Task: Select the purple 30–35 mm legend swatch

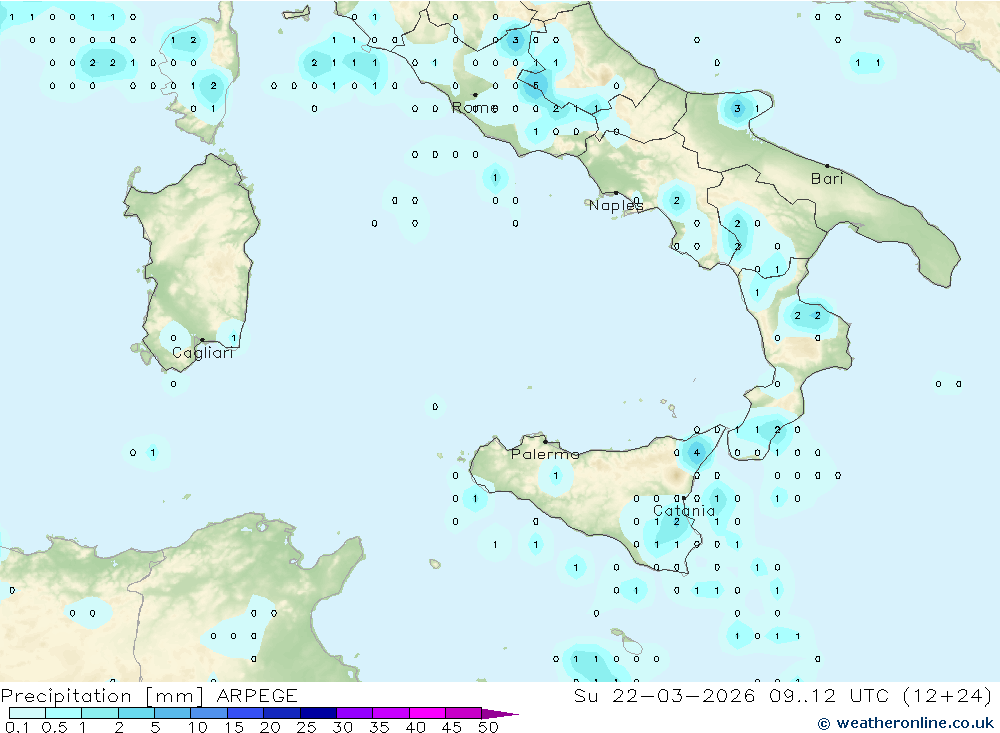Action: [354, 713]
